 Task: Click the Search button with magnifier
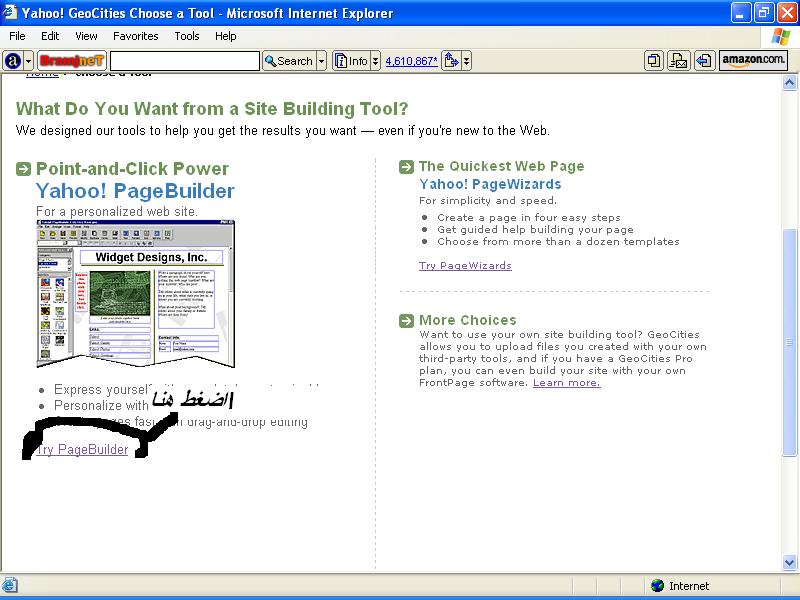[x=289, y=61]
